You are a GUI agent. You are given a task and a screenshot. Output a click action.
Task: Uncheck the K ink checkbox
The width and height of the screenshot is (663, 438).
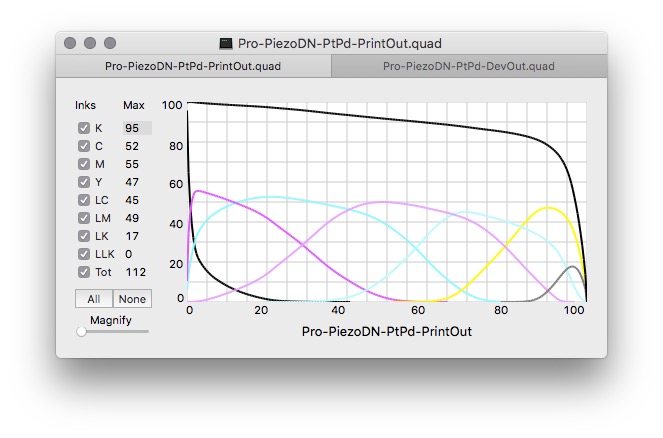tap(84, 128)
